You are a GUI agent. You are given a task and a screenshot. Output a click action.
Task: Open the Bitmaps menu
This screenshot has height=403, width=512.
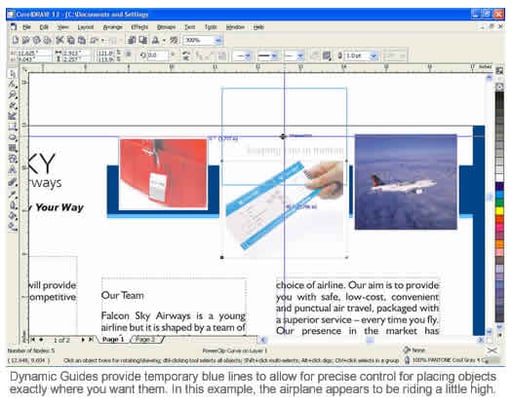tap(166, 27)
